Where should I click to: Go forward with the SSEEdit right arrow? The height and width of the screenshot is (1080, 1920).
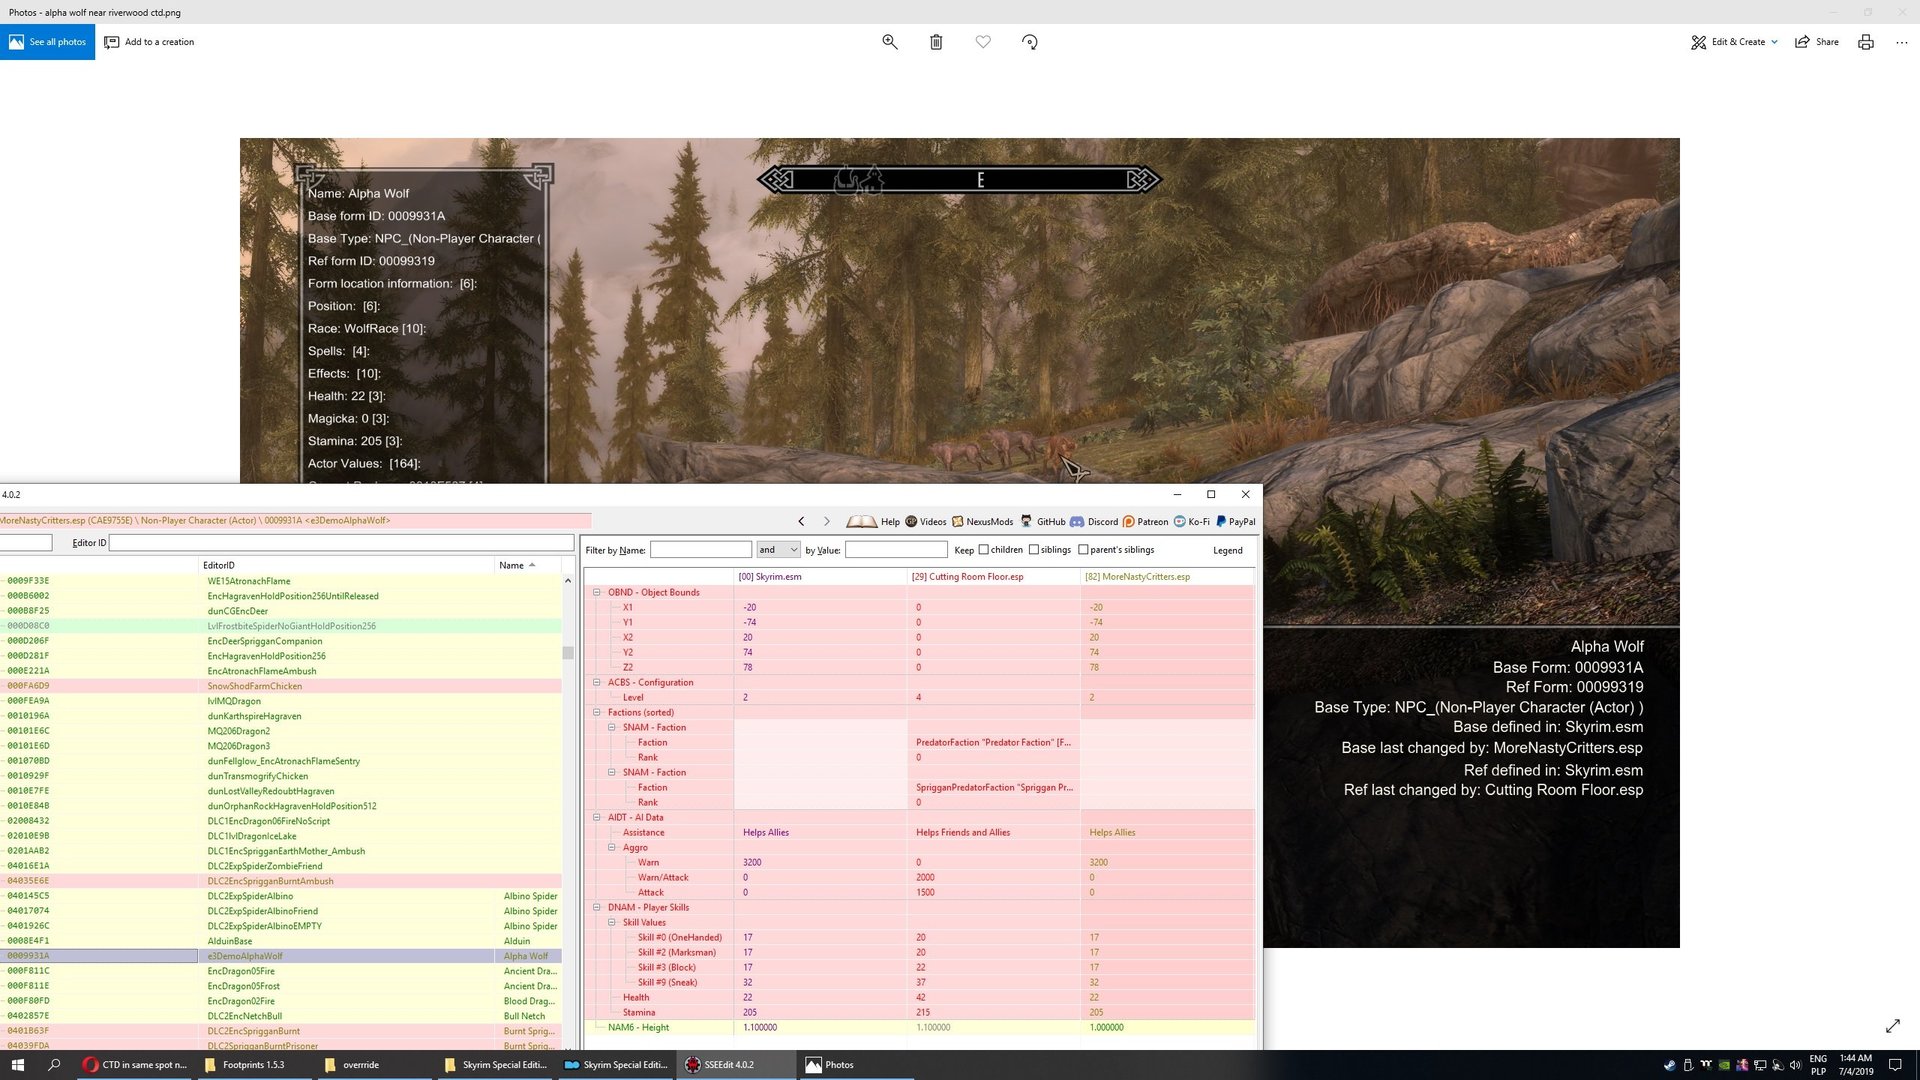tap(826, 522)
